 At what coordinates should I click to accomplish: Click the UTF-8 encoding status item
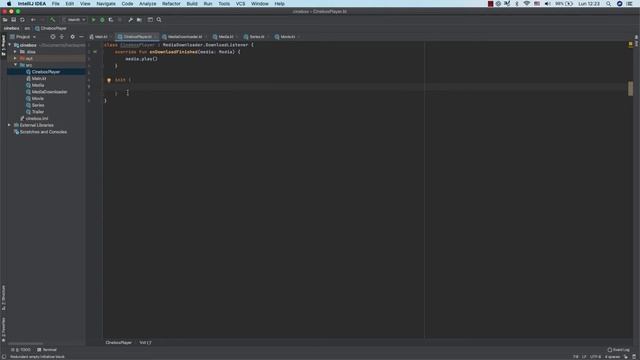[596, 357]
